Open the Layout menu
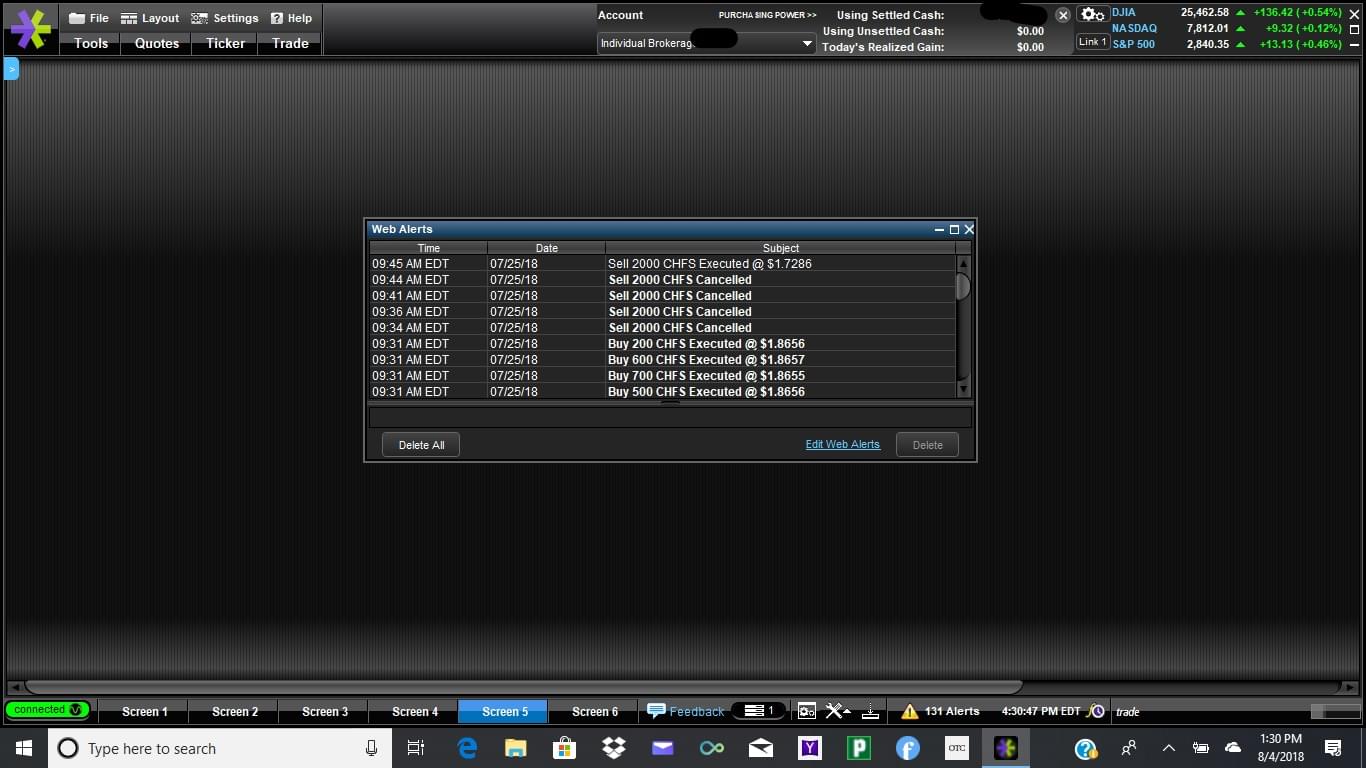 (149, 18)
